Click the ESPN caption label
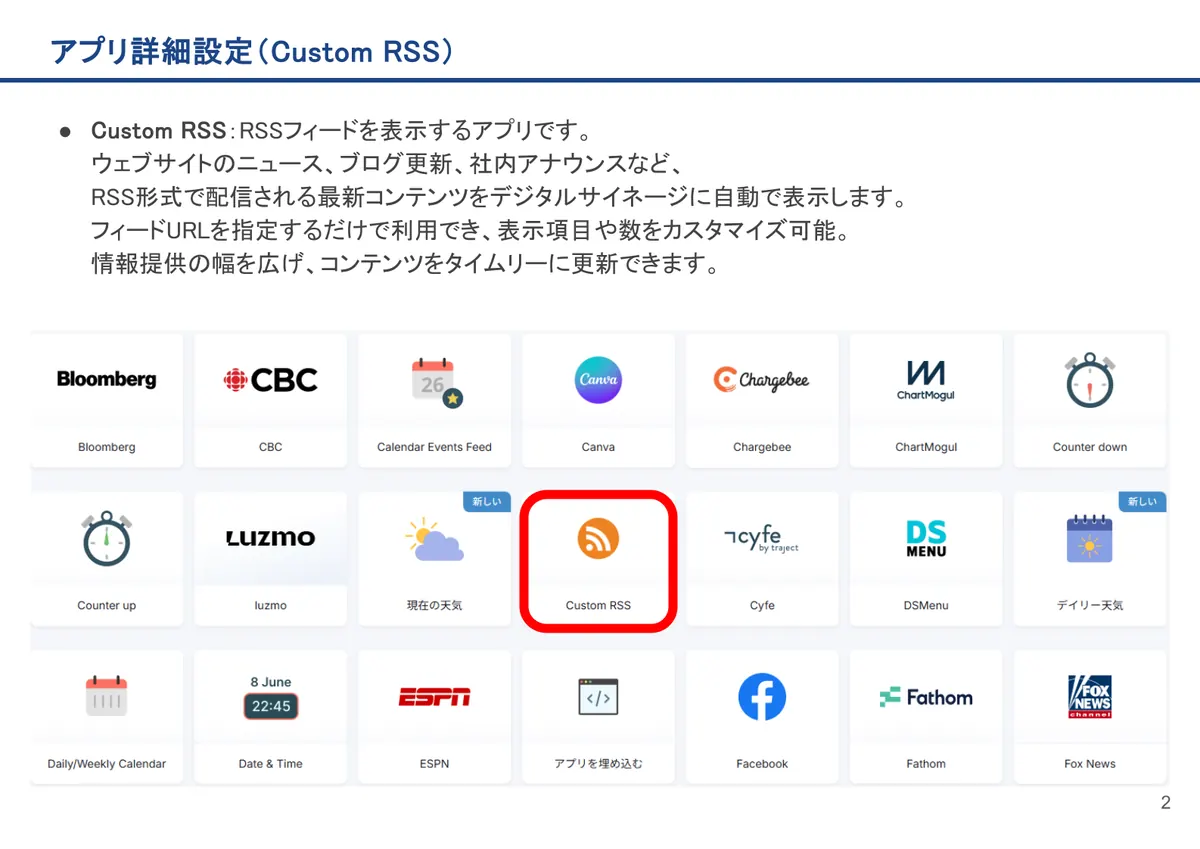The height and width of the screenshot is (849, 1200). click(434, 763)
